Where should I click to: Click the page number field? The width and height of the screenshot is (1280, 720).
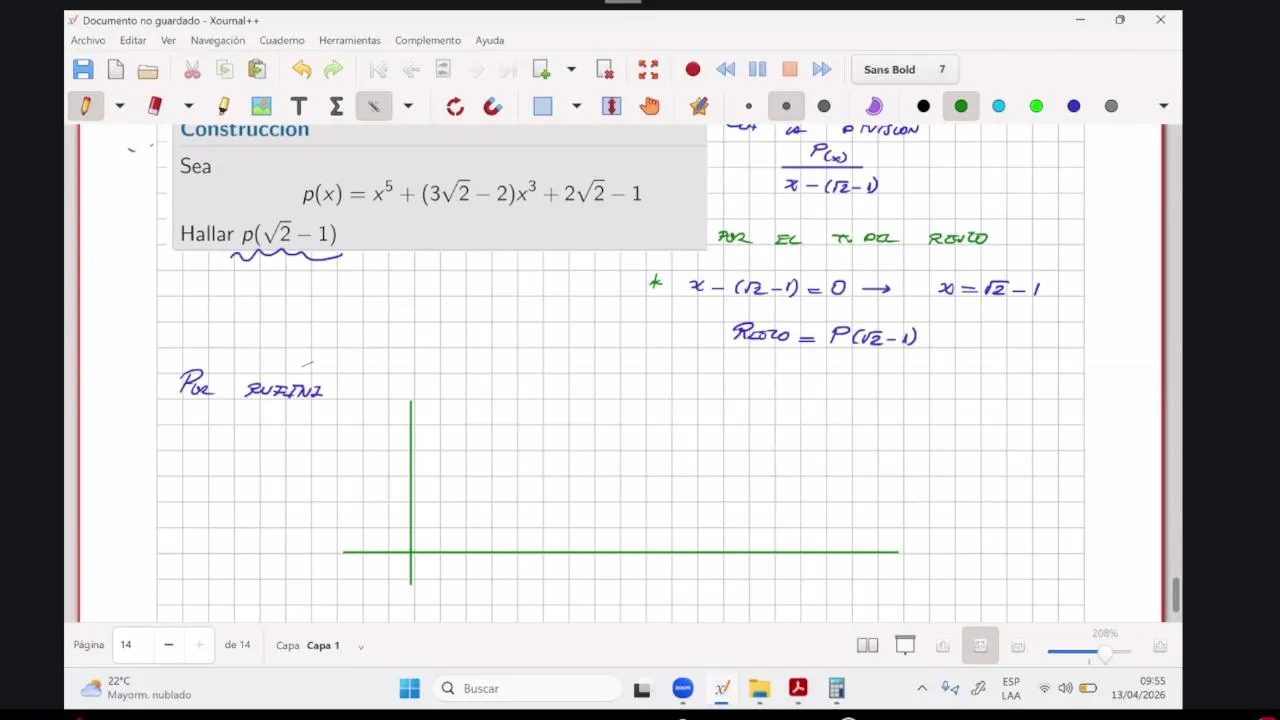pos(132,645)
